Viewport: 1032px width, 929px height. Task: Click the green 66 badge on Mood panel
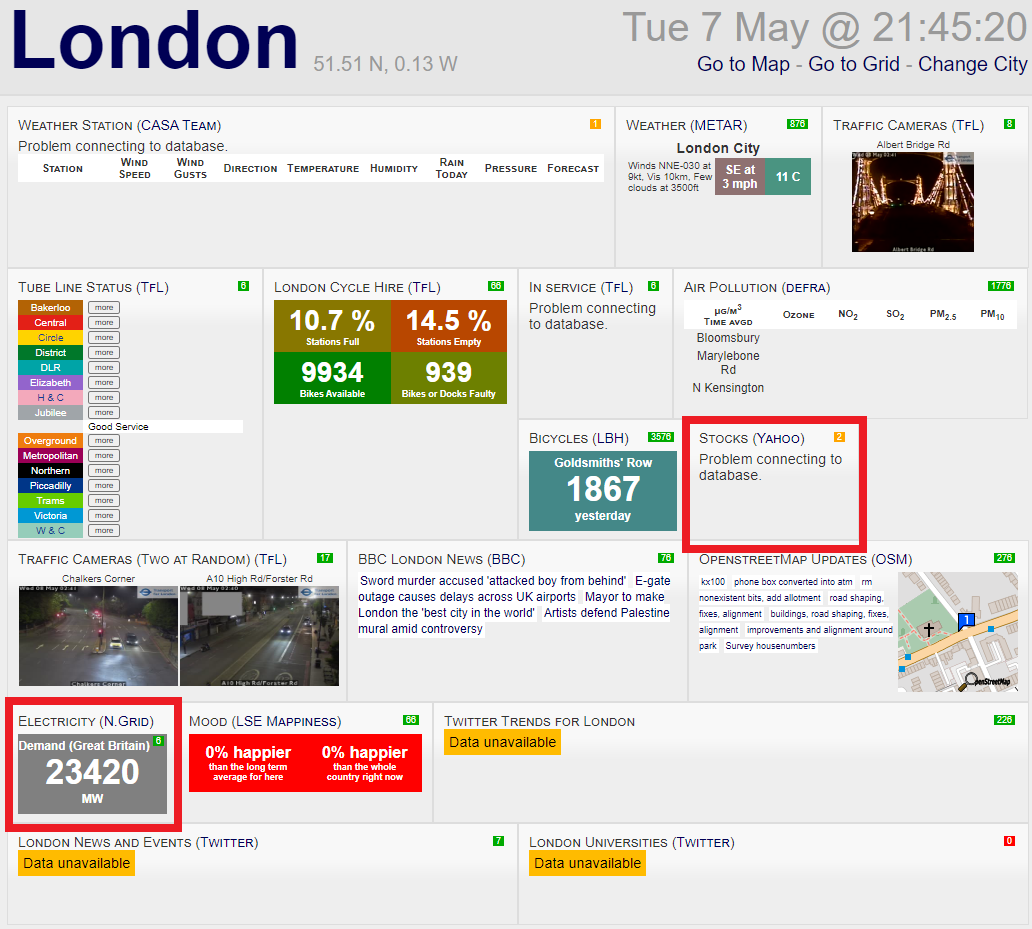[x=411, y=720]
